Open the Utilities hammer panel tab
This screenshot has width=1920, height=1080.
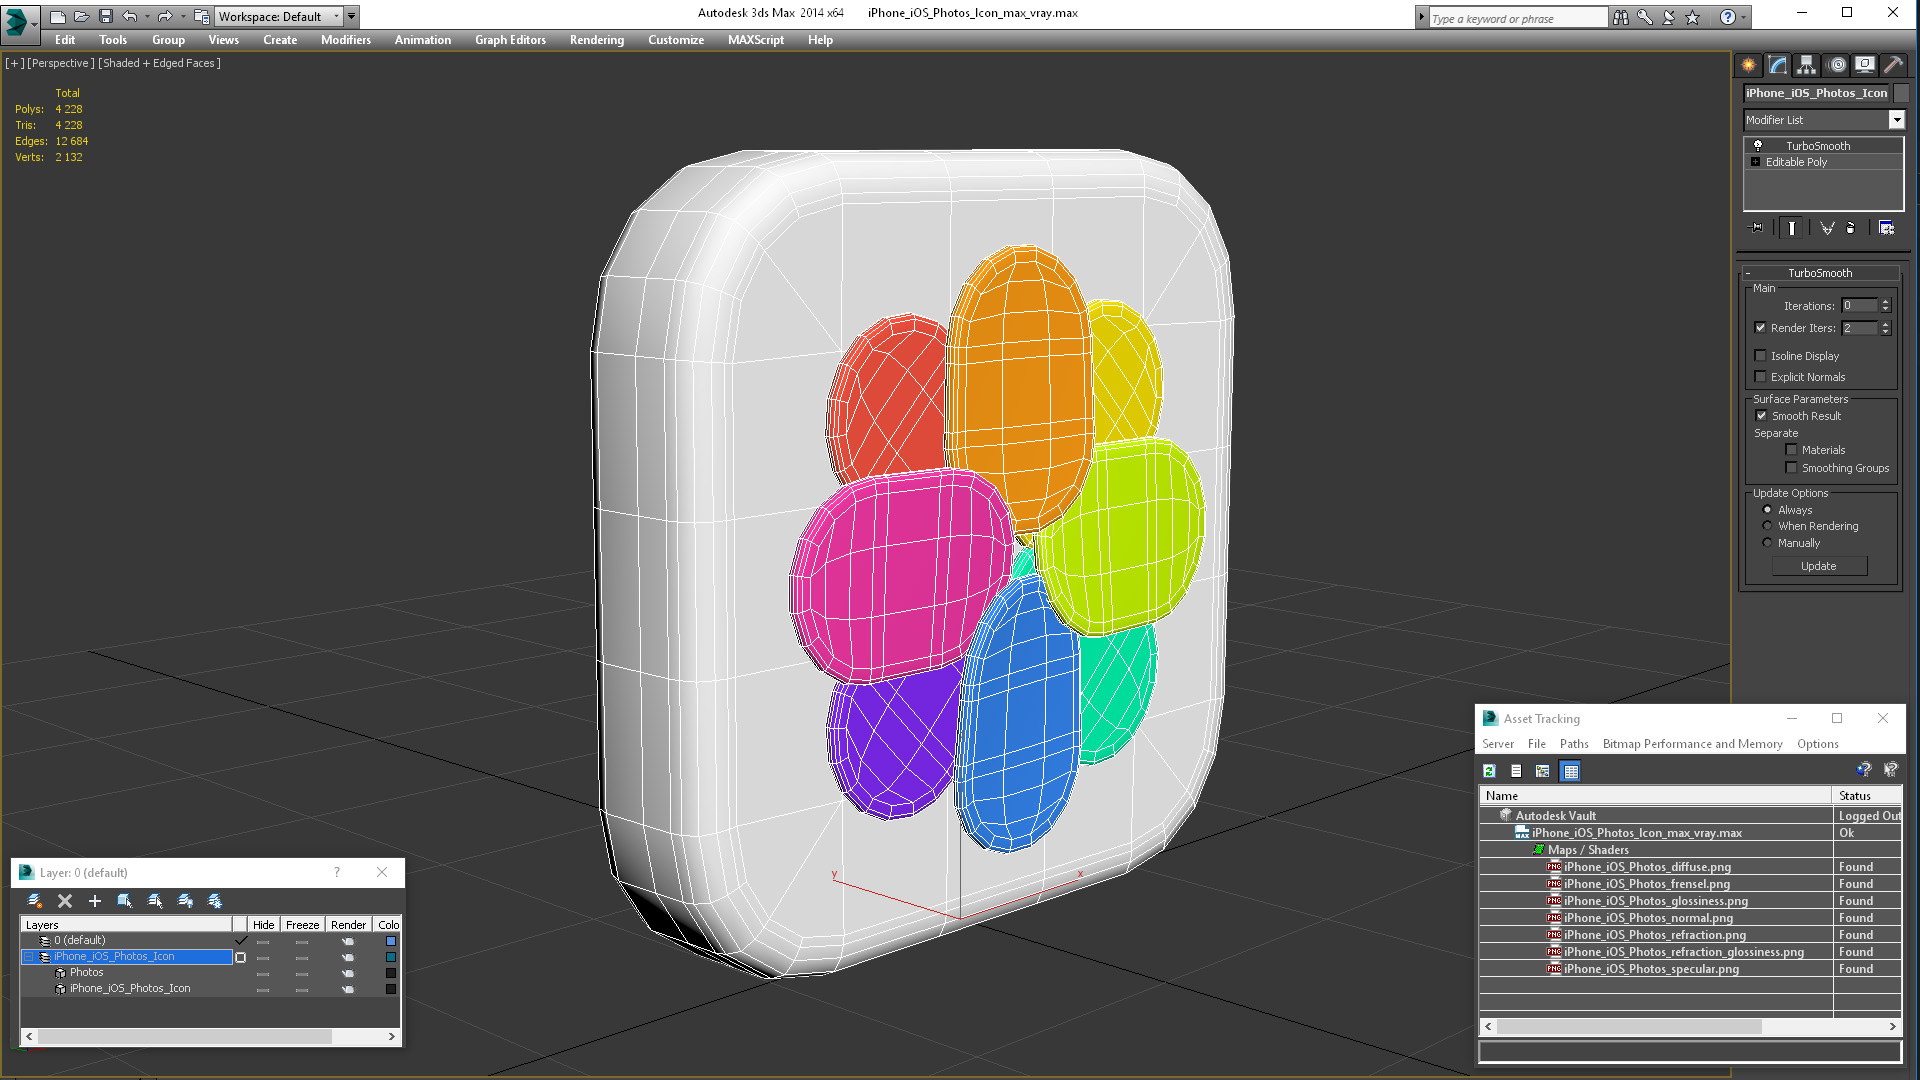click(x=1893, y=65)
